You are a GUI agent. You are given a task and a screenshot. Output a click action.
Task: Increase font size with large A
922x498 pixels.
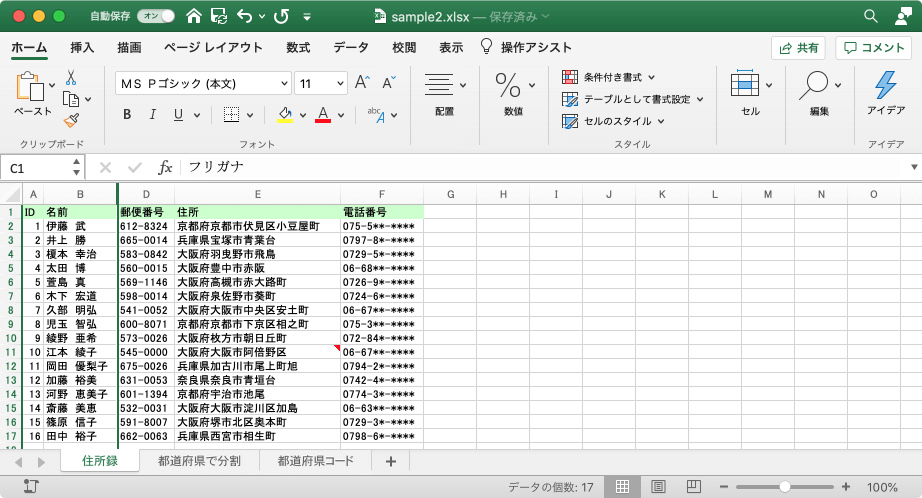click(362, 82)
